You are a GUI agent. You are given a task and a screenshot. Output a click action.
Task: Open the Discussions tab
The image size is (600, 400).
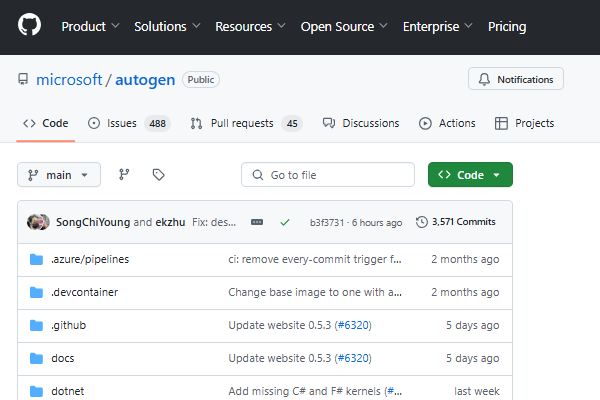pos(360,123)
